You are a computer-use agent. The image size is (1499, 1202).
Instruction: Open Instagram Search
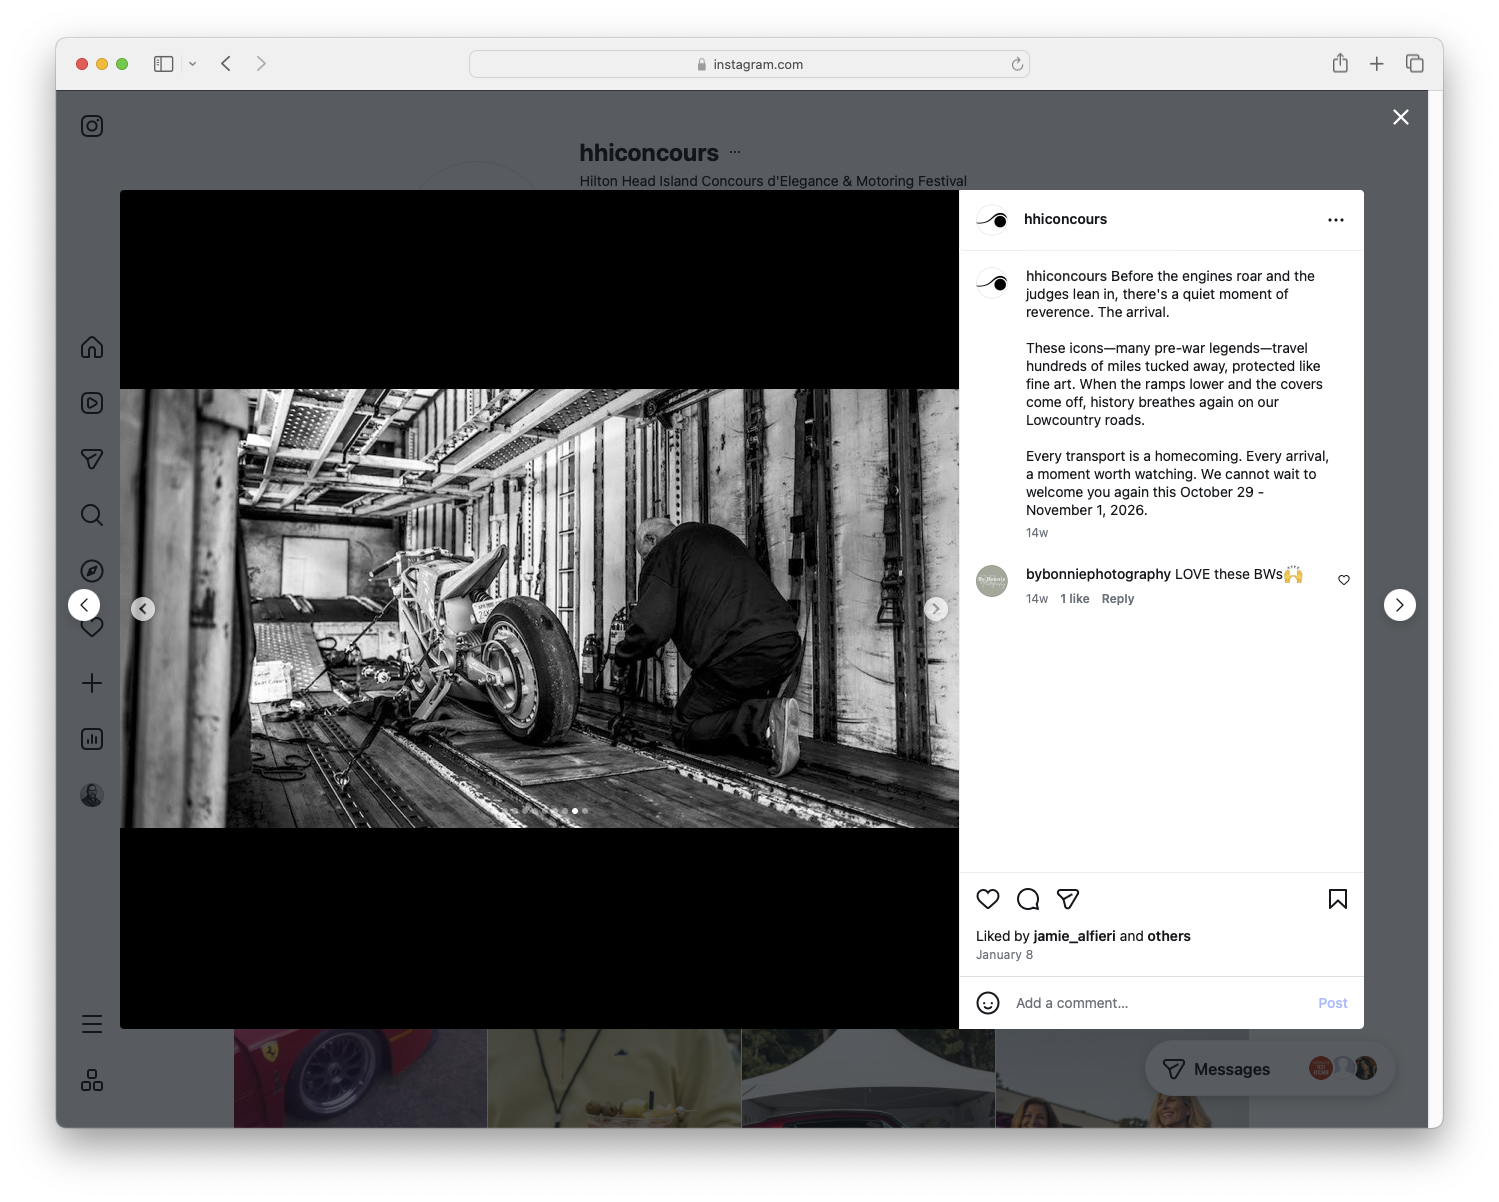(92, 514)
